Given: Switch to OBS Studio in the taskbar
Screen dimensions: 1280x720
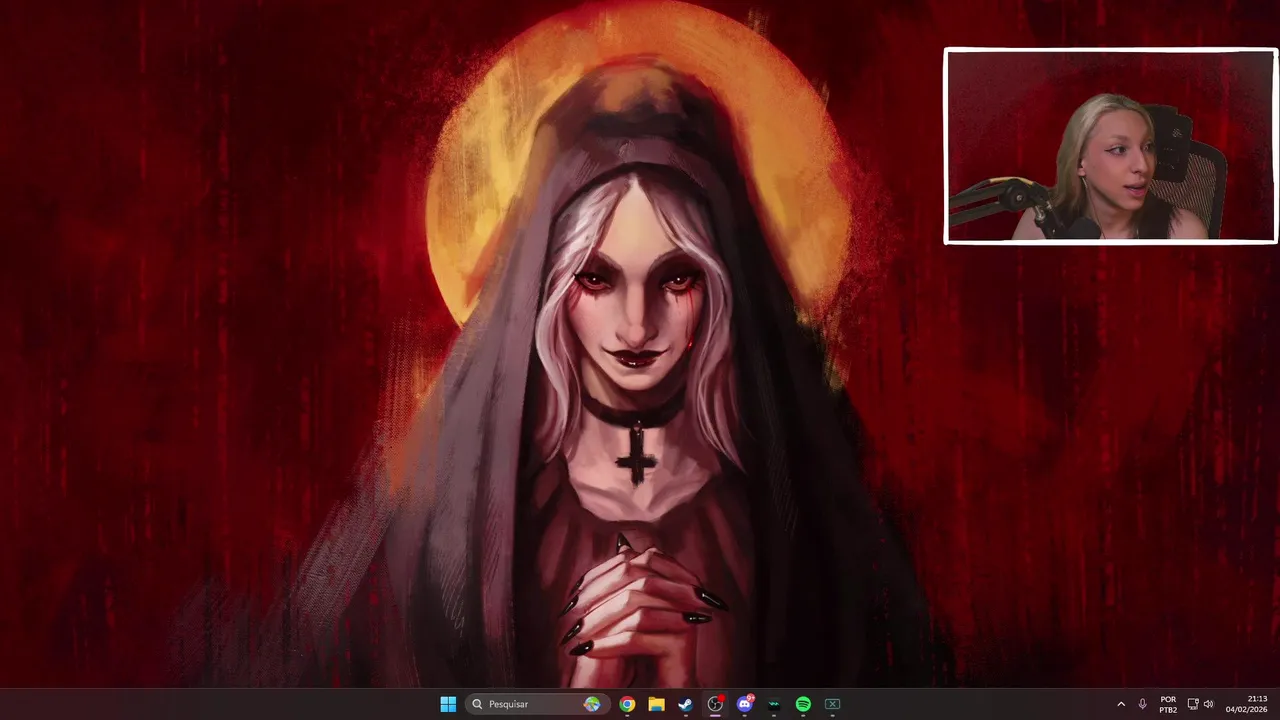Looking at the screenshot, I should coord(715,704).
